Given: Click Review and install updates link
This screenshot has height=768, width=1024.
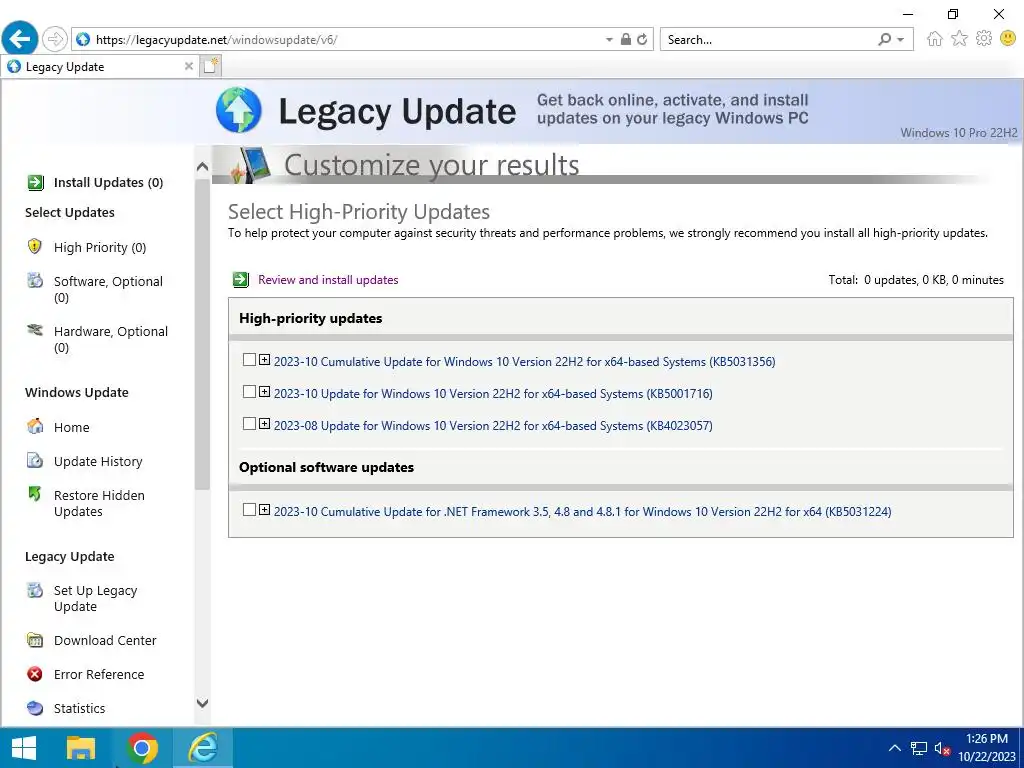Looking at the screenshot, I should pos(328,280).
